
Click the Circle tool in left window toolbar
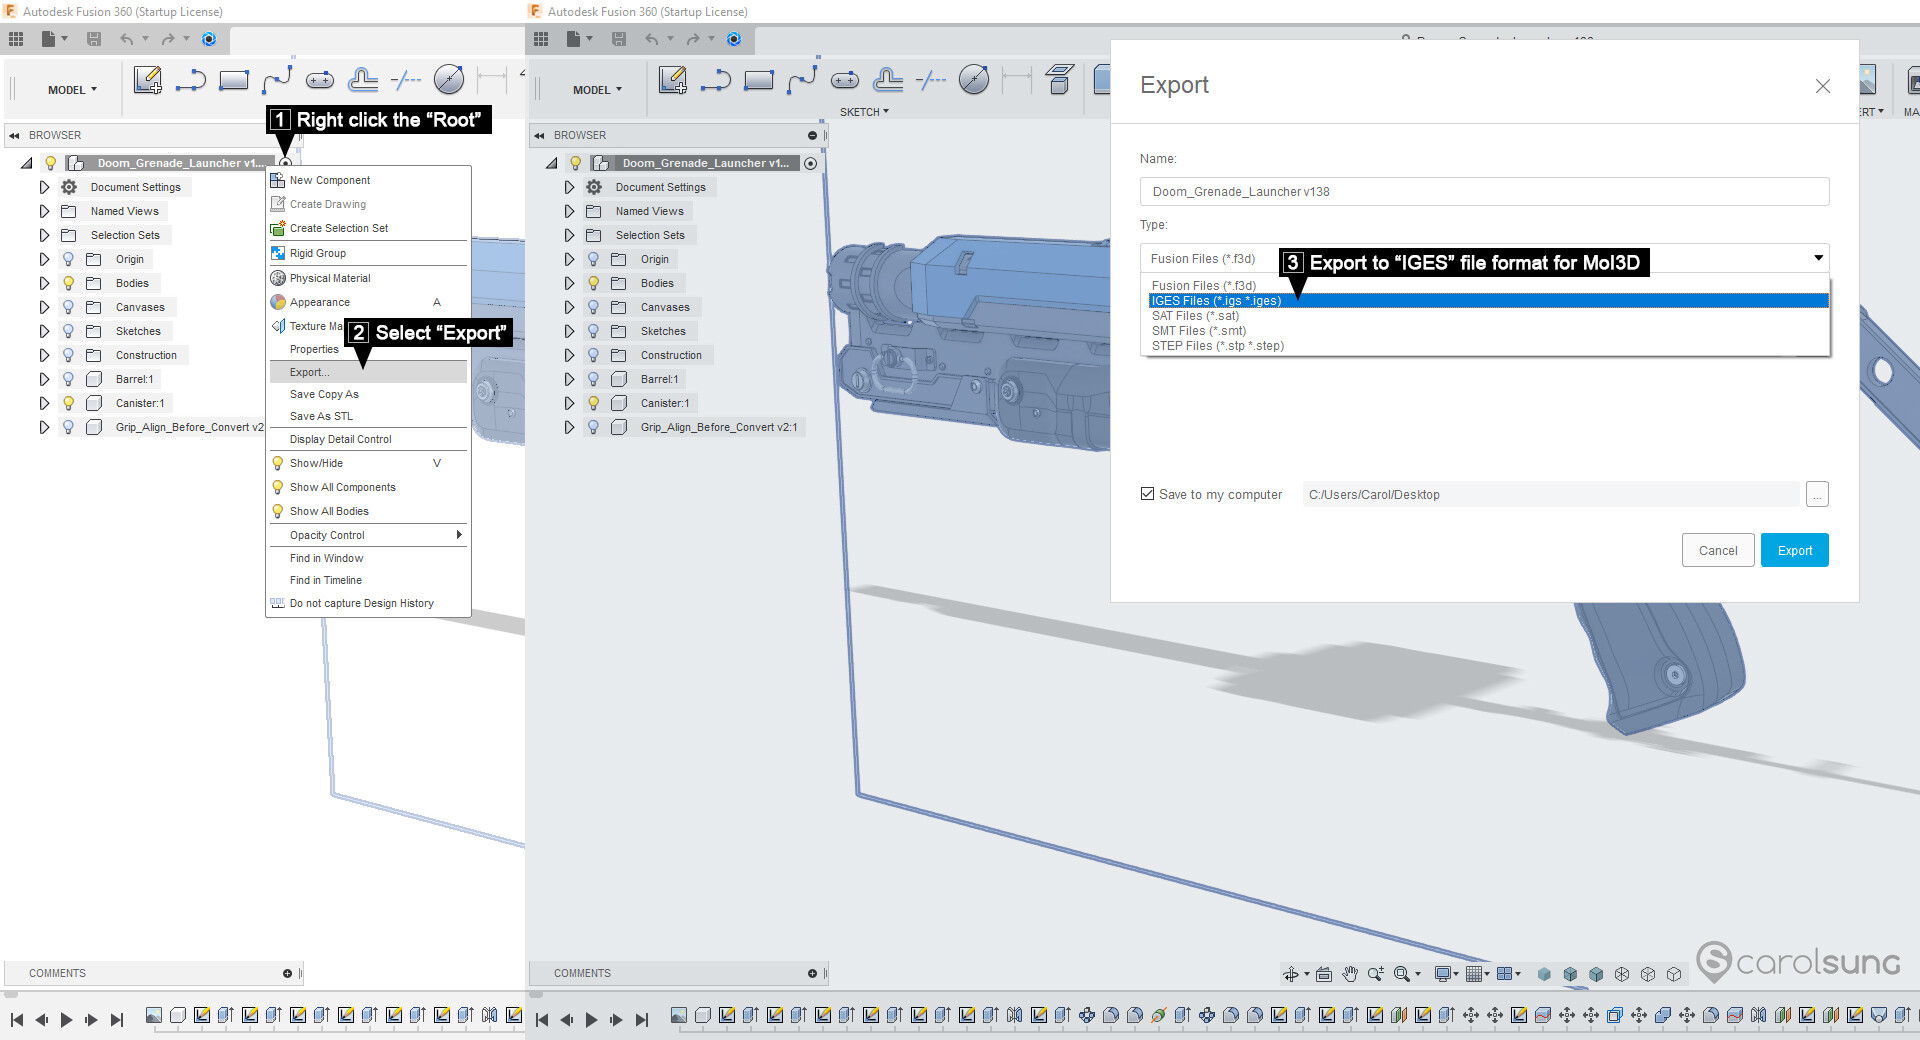(448, 80)
